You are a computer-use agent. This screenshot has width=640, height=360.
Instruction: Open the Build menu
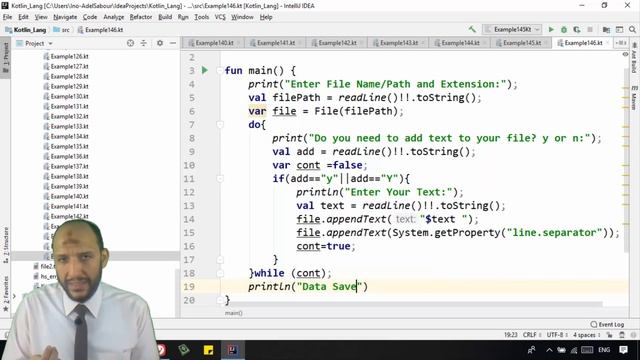click(x=165, y=17)
